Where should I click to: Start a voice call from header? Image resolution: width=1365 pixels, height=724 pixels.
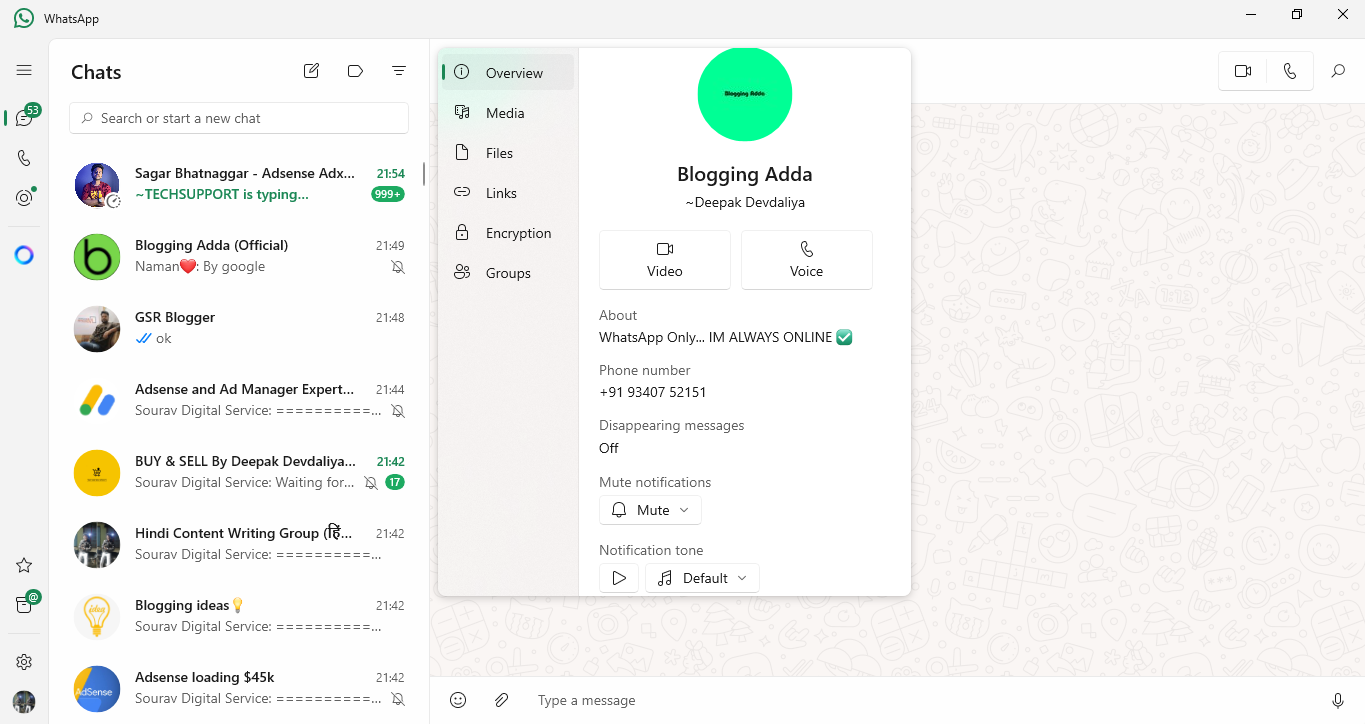point(1290,71)
